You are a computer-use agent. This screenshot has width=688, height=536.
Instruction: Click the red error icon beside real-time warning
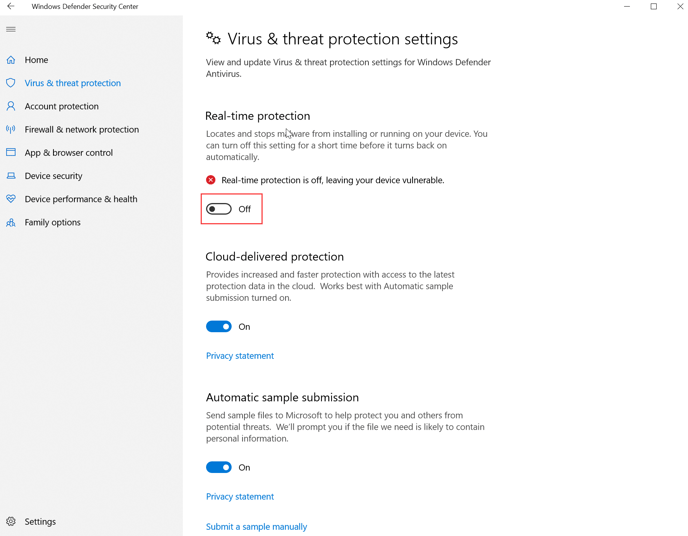(211, 180)
